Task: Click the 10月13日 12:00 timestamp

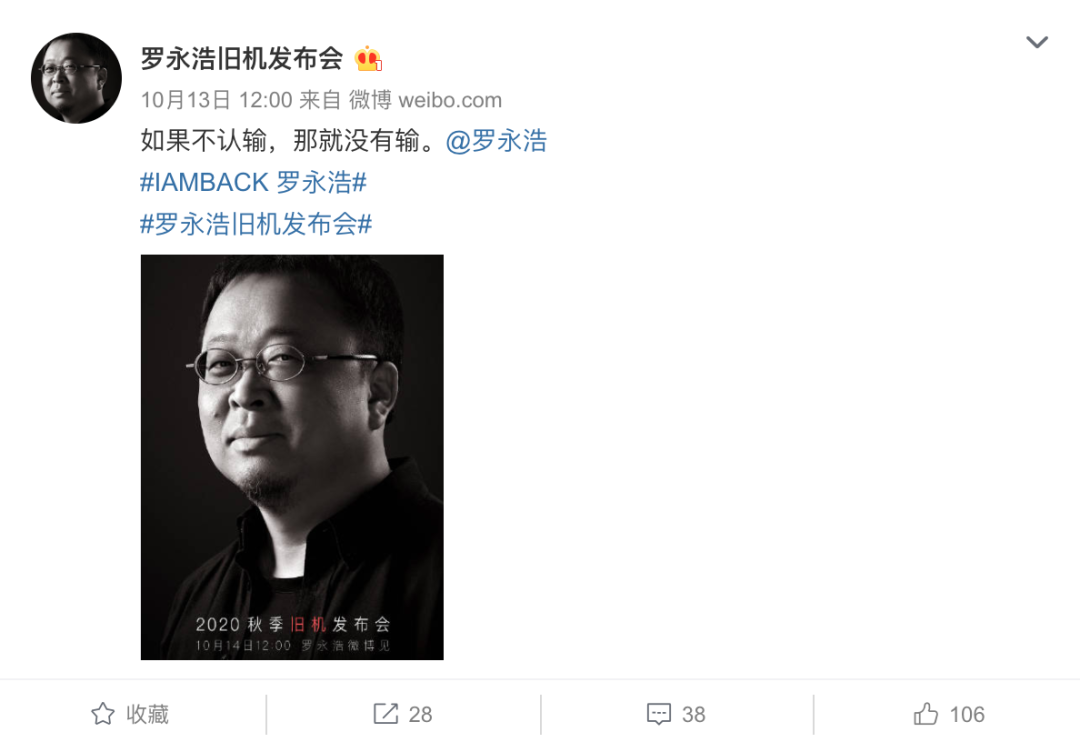Action: (216, 100)
